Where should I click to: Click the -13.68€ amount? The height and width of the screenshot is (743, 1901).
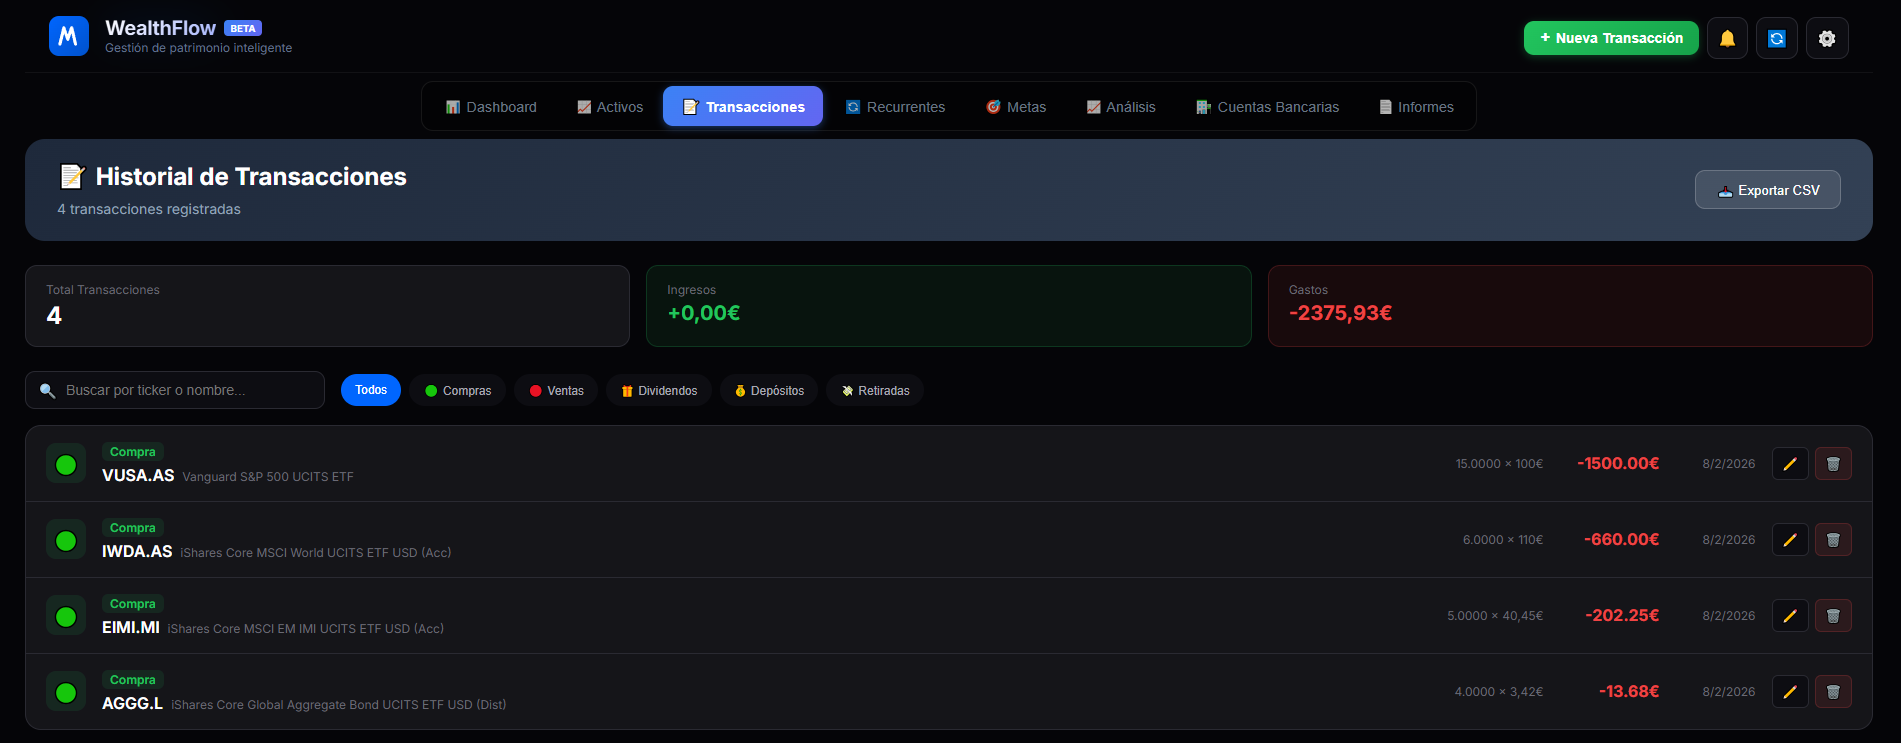1629,692
